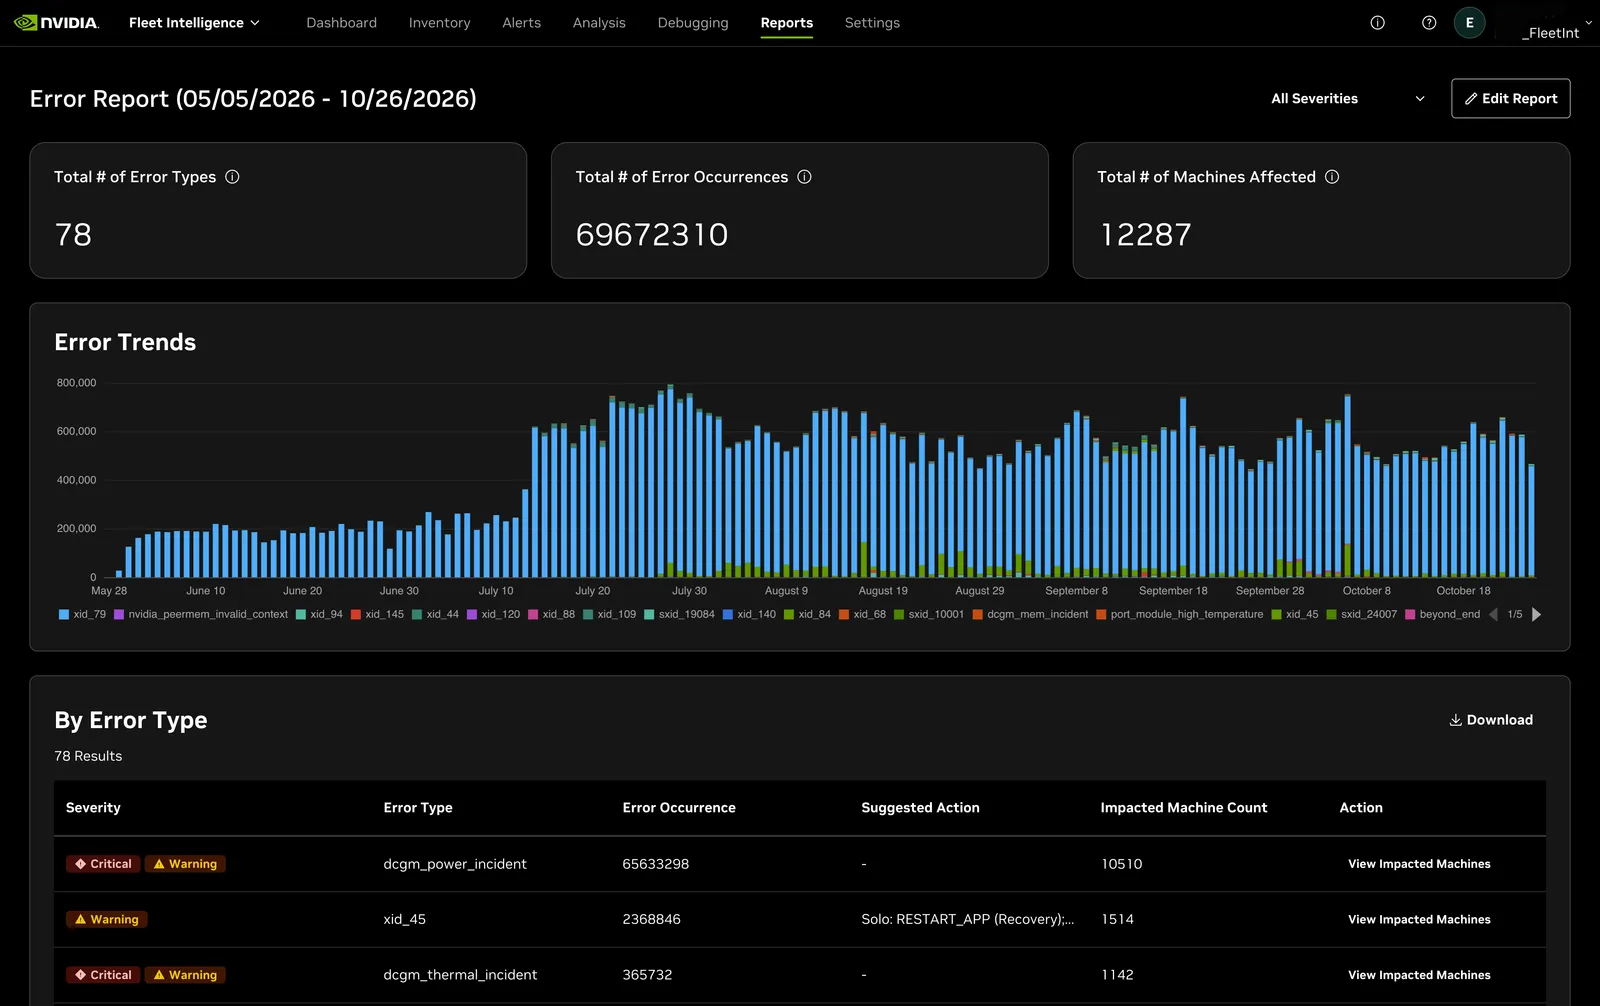
Task: Open the Fleet Intelligence dropdown
Action: click(x=194, y=23)
